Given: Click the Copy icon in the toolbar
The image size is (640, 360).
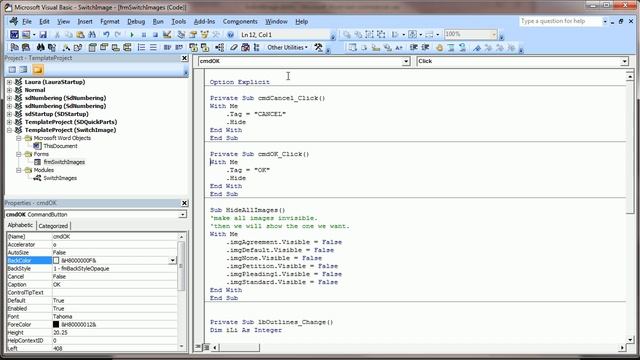Looking at the screenshot, I should 69,35.
